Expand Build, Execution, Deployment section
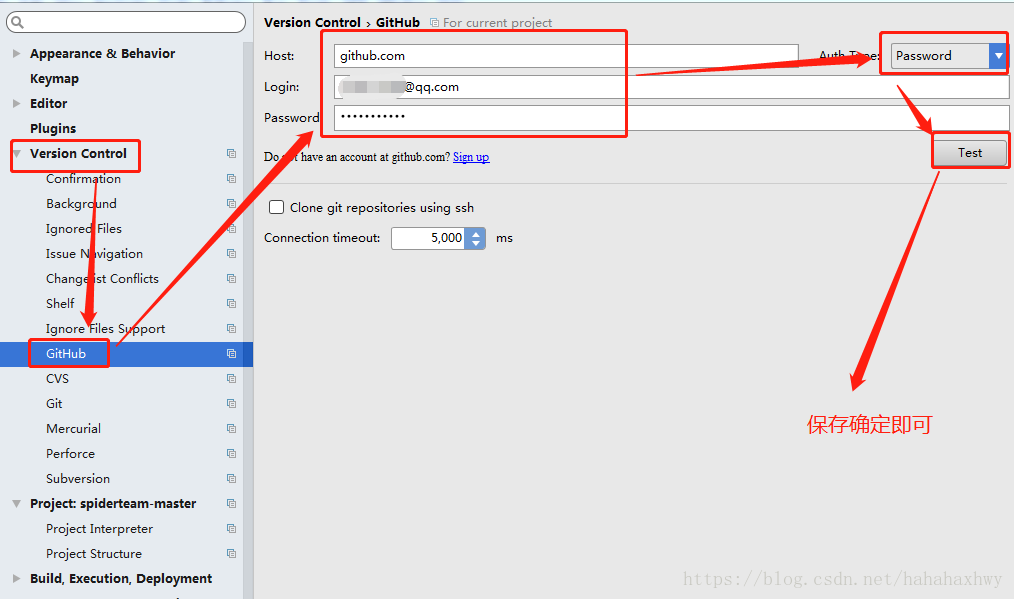Screen dimensions: 1014x599 17,578
